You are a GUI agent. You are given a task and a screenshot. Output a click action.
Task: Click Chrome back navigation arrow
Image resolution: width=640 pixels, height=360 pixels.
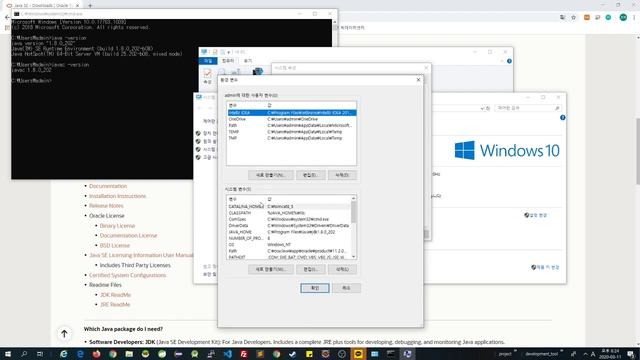point(7,18)
